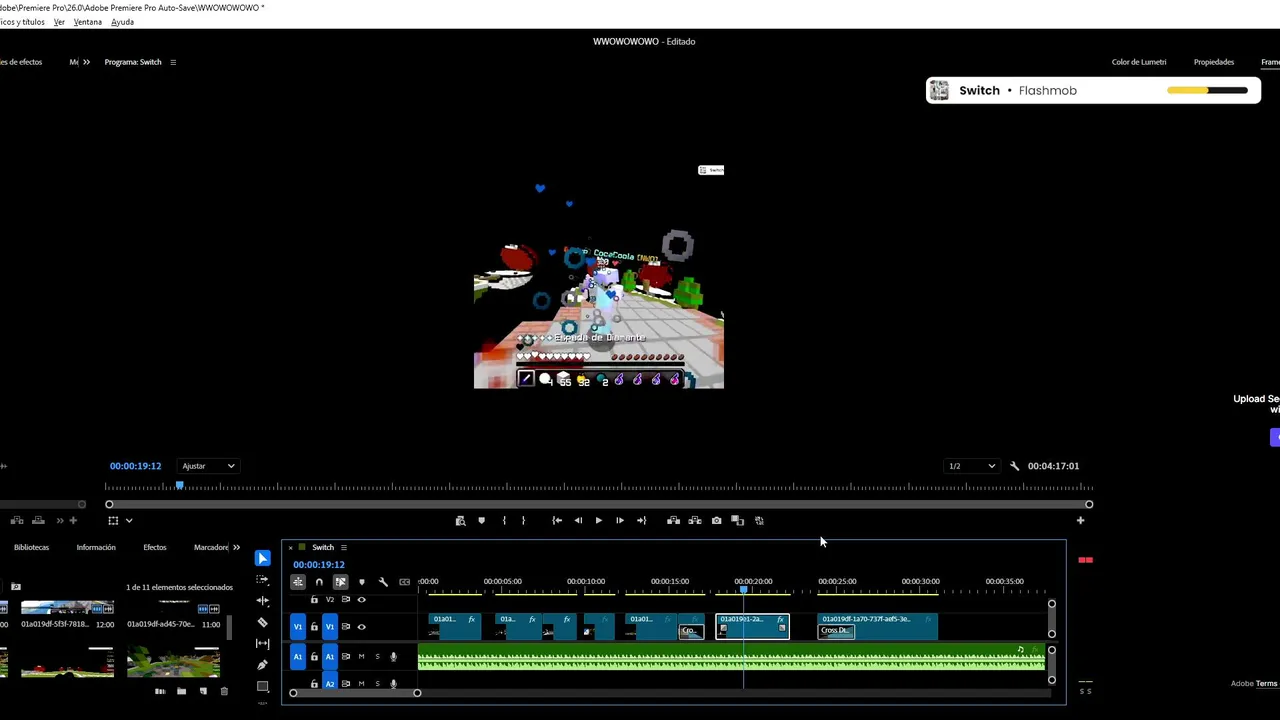
Task: Switch to the Bibliotecas tab
Action: tap(31, 548)
